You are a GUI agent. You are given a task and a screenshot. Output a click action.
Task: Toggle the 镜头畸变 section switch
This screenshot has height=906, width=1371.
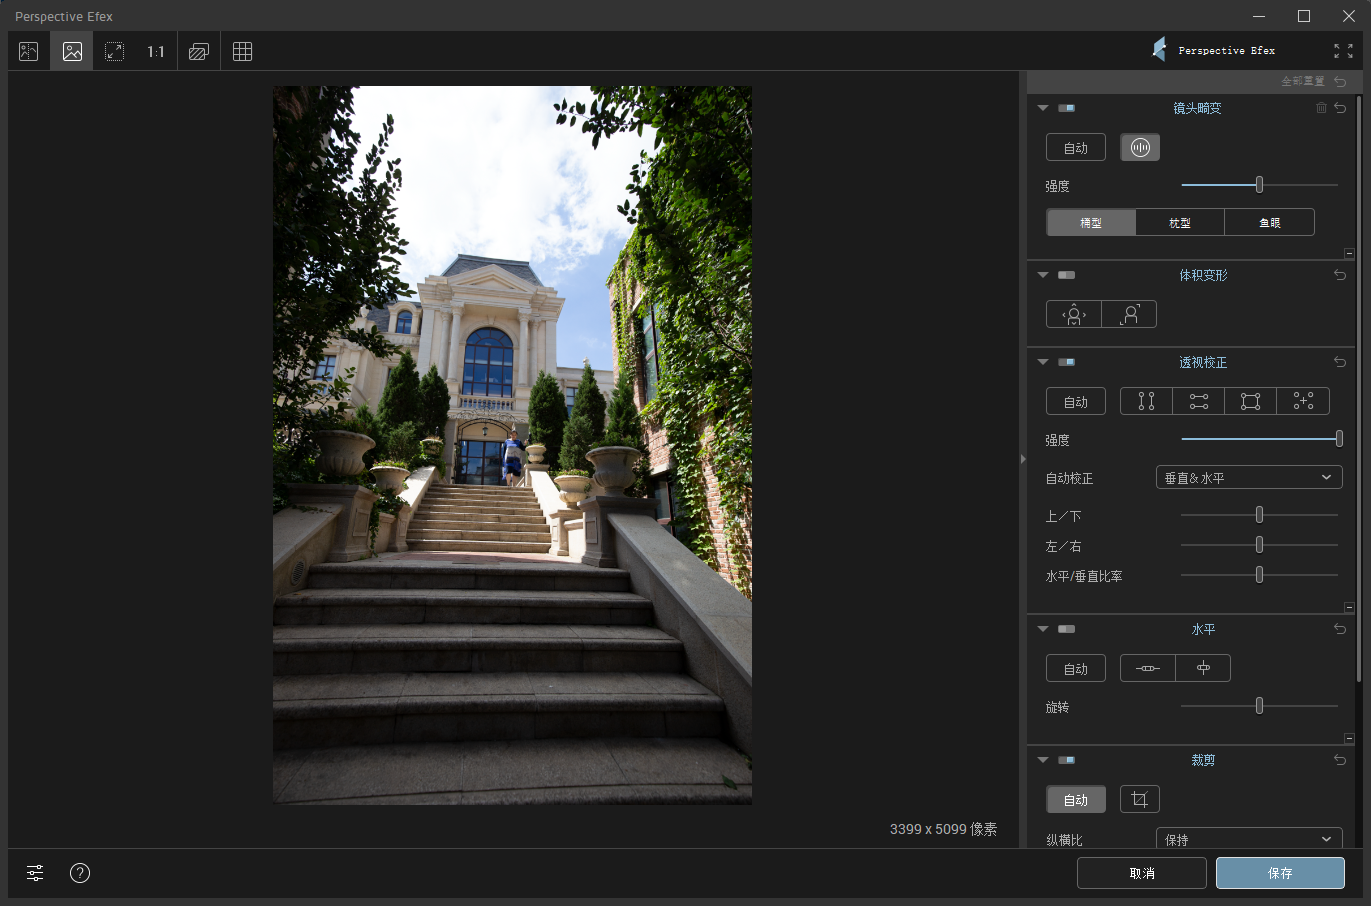(1066, 108)
